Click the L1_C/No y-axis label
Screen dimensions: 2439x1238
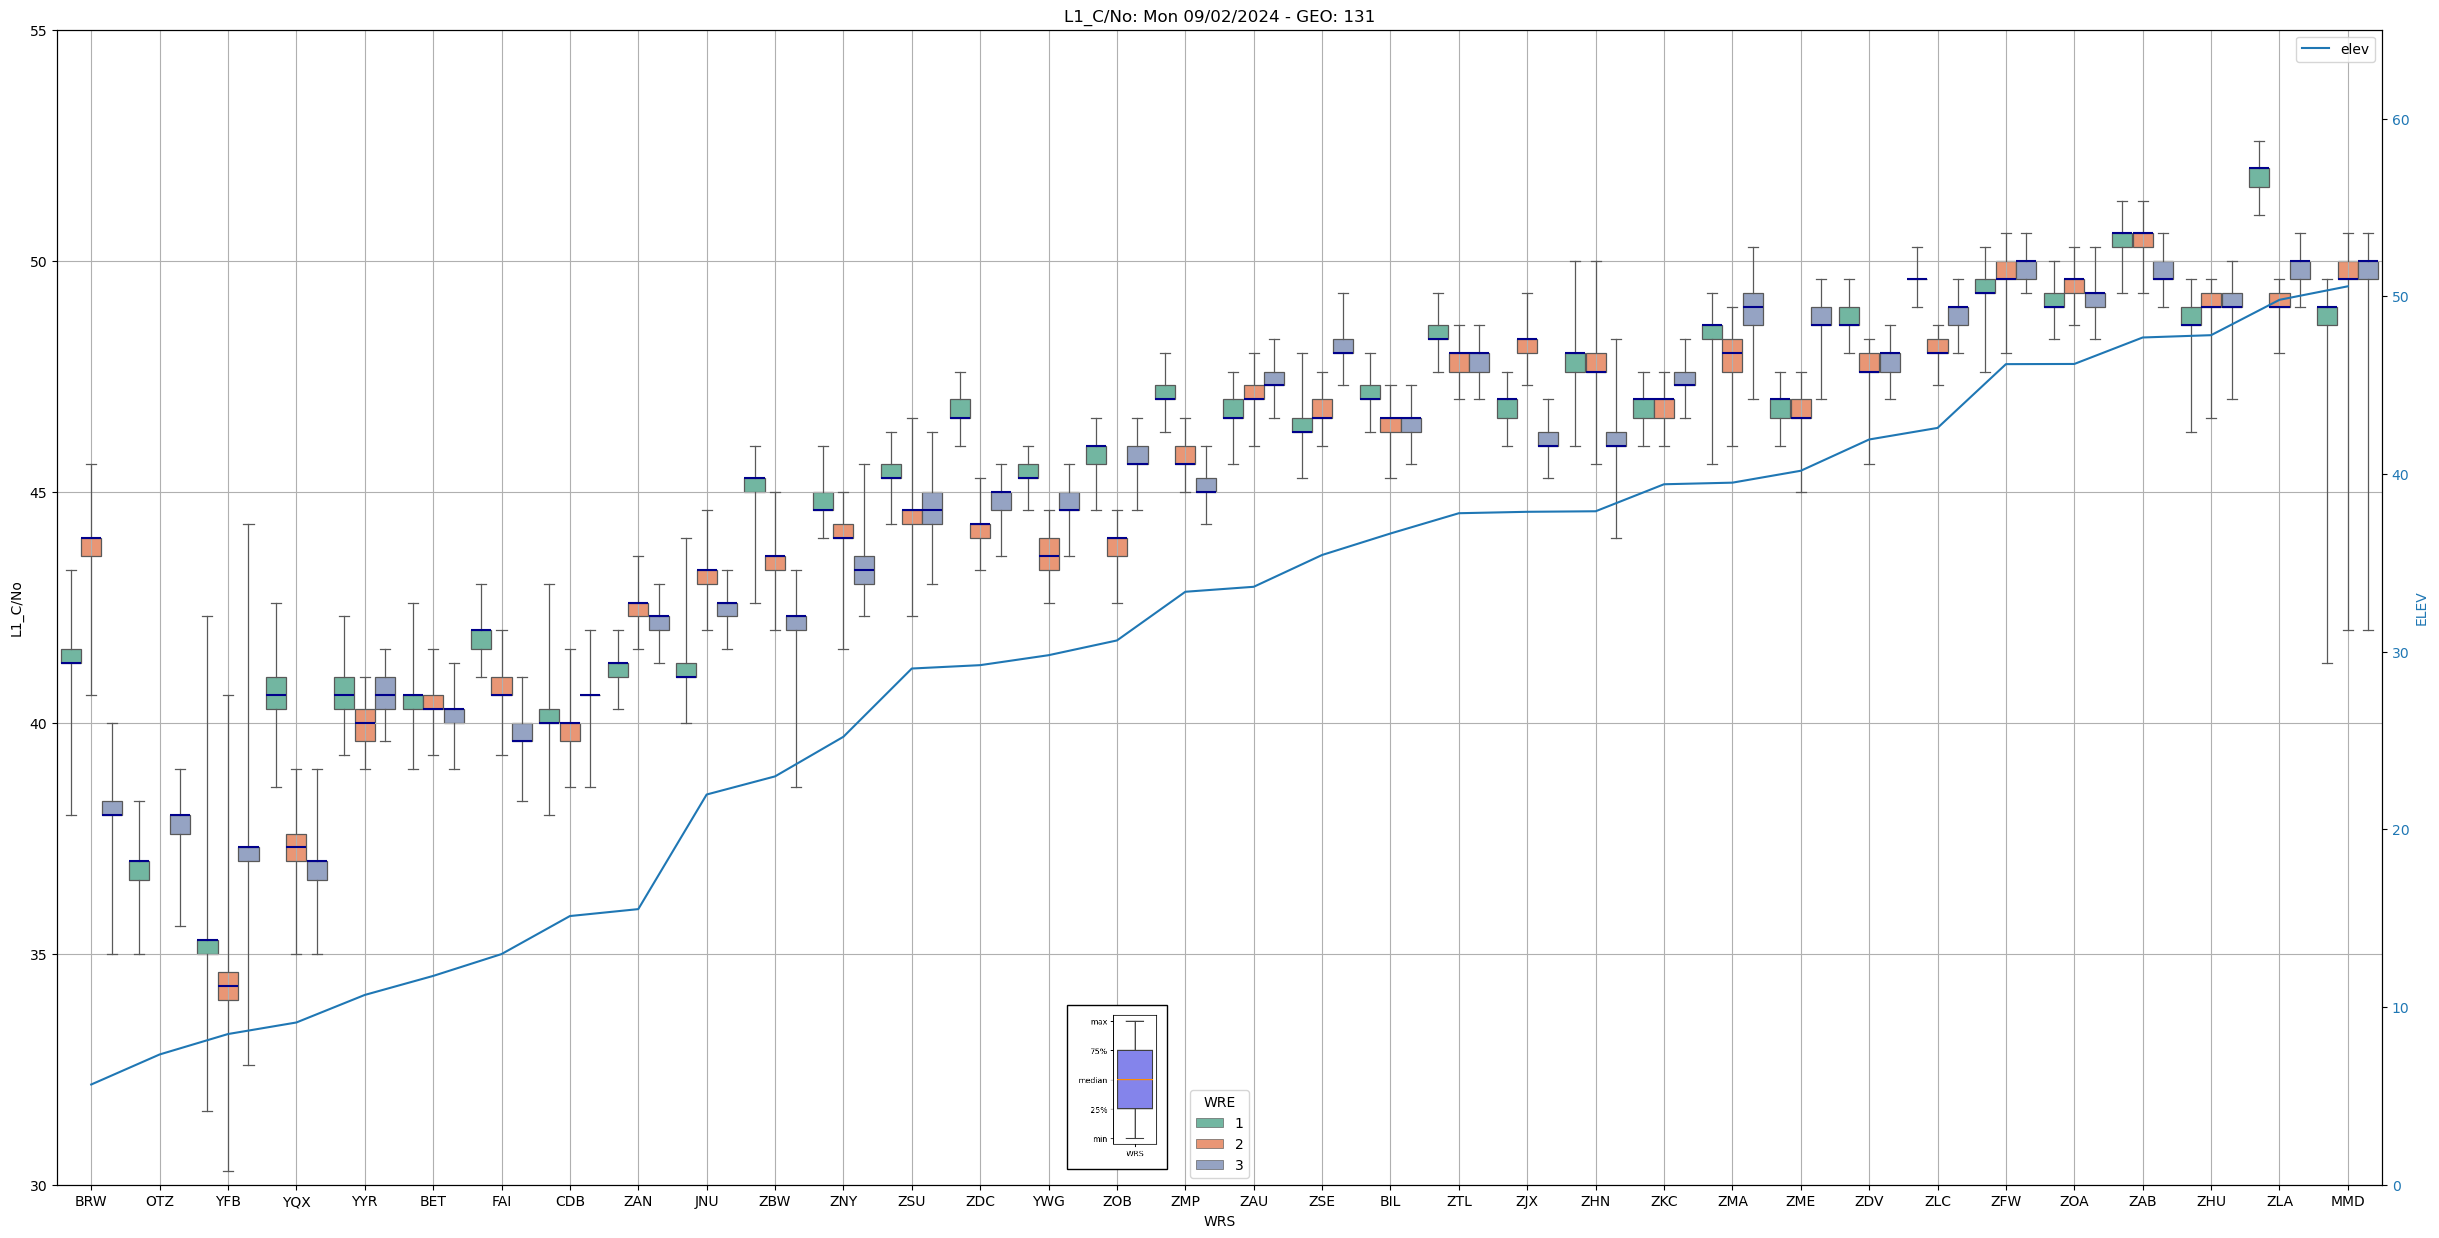(x=16, y=609)
